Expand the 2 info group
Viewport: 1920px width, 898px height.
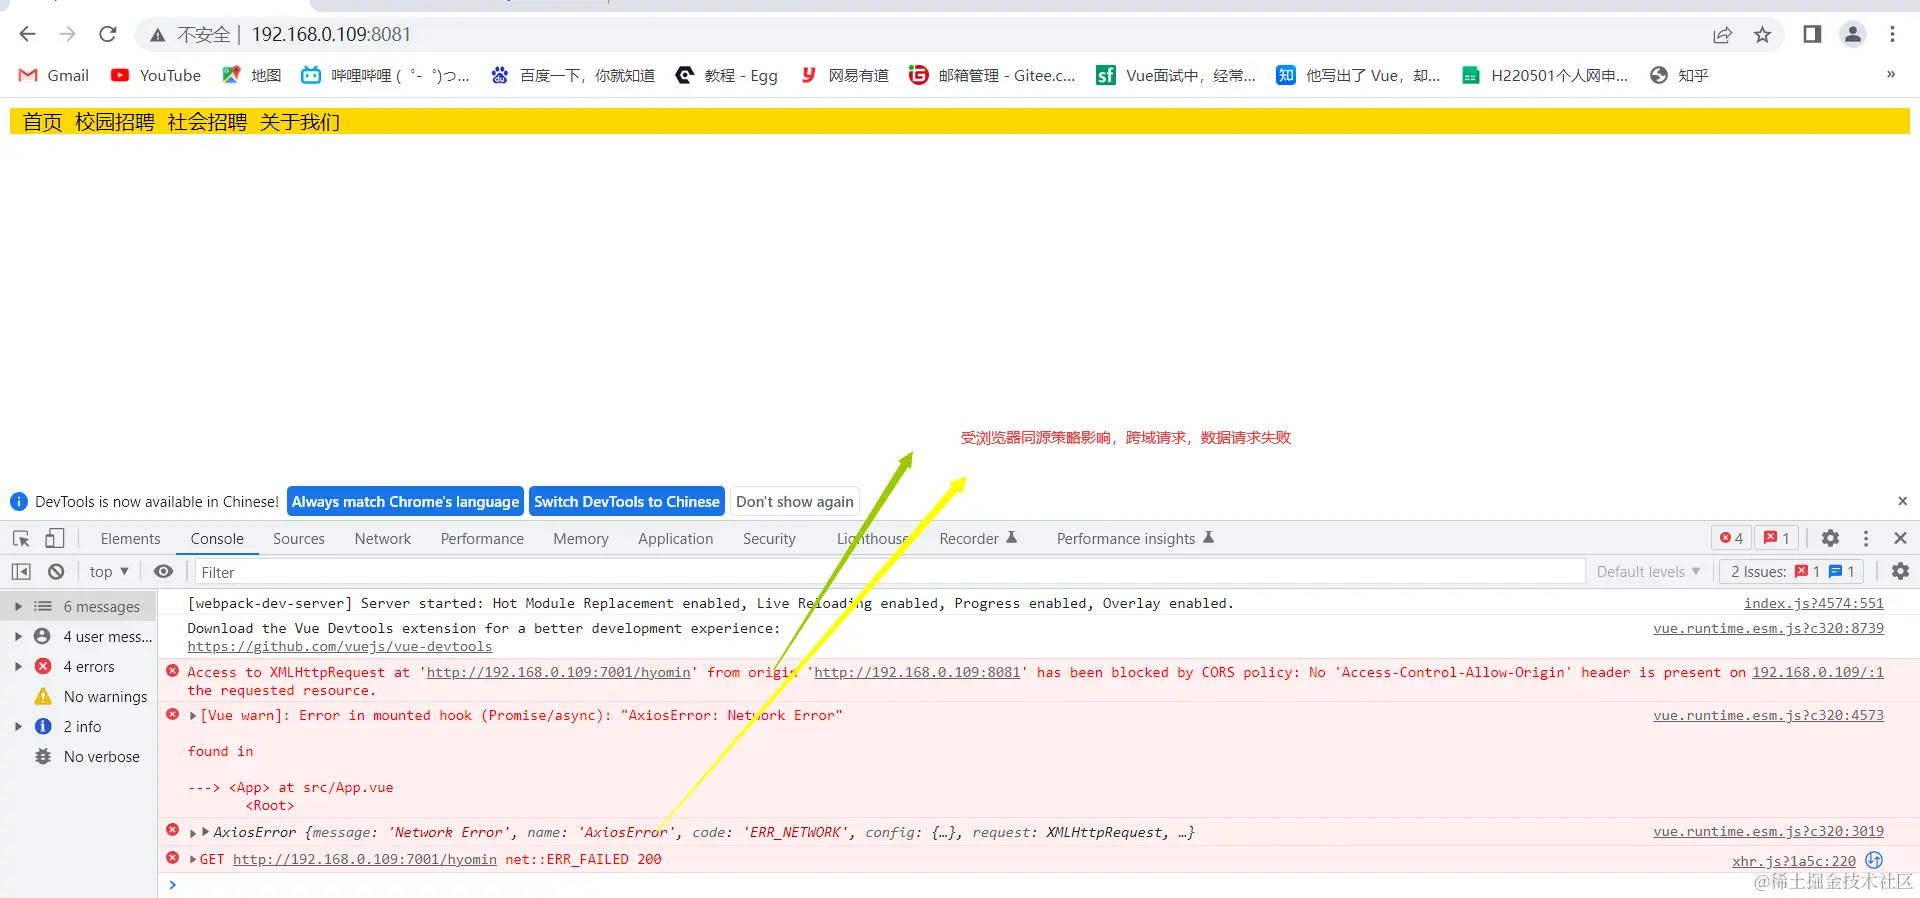(x=18, y=726)
